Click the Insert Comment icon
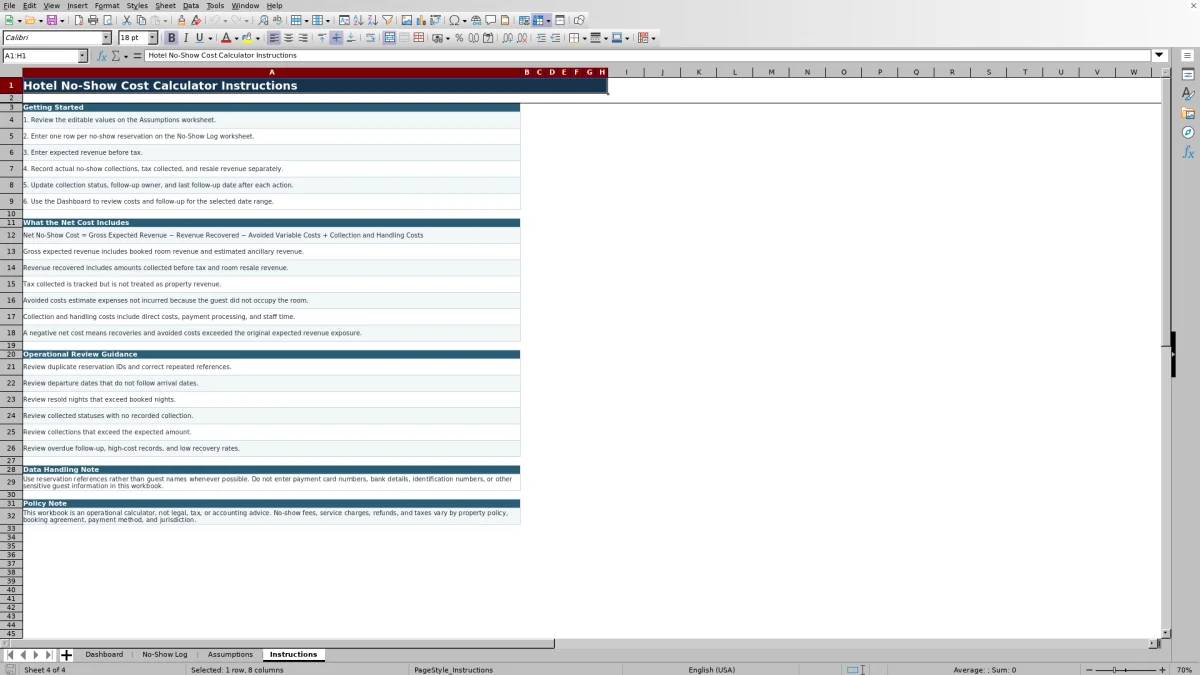 491,20
